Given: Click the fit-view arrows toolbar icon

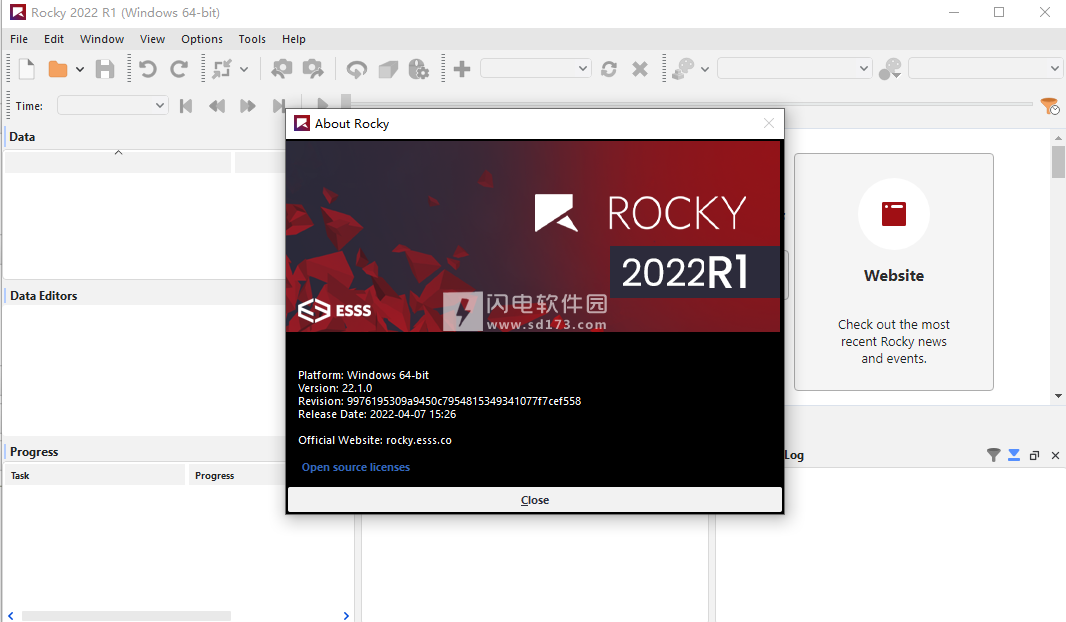Looking at the screenshot, I should (x=222, y=69).
